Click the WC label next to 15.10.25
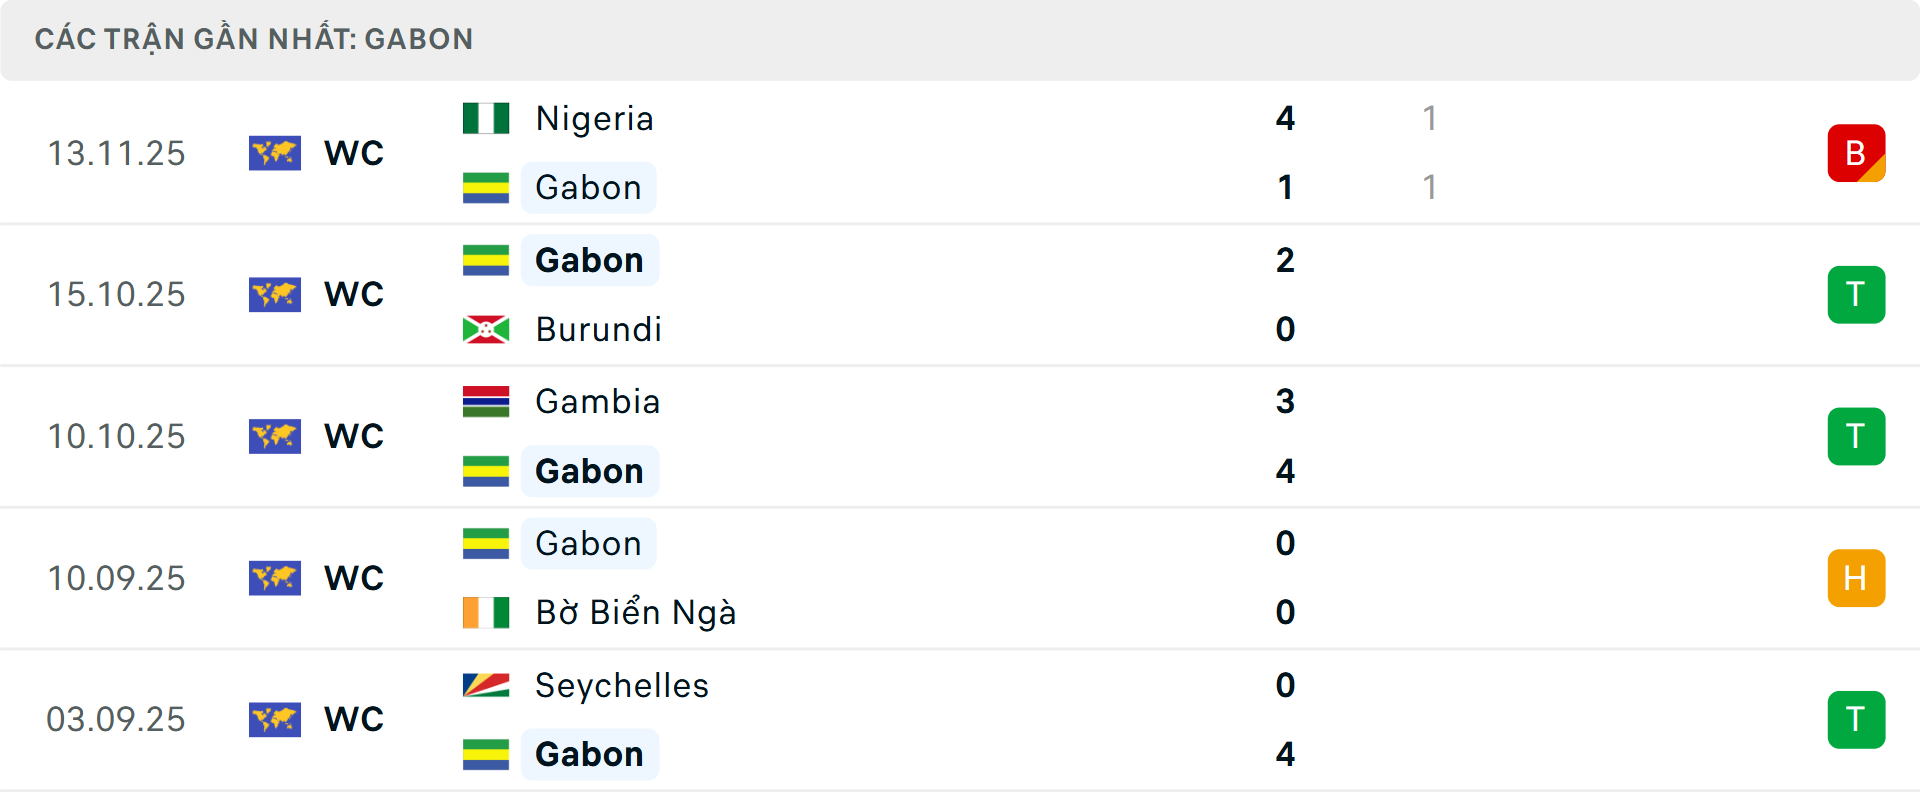Viewport: 1920px width, 792px height. click(x=352, y=294)
